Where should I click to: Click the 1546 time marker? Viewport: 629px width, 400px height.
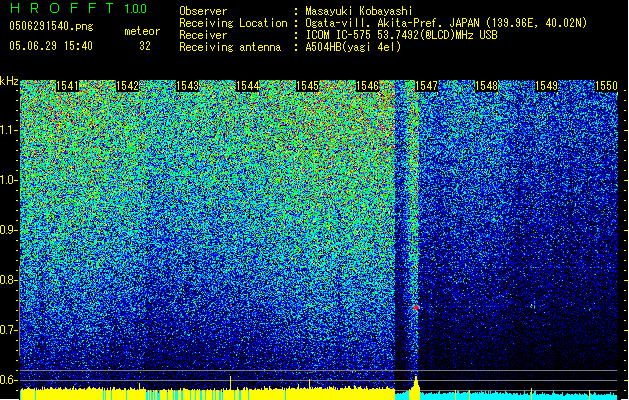pos(367,86)
